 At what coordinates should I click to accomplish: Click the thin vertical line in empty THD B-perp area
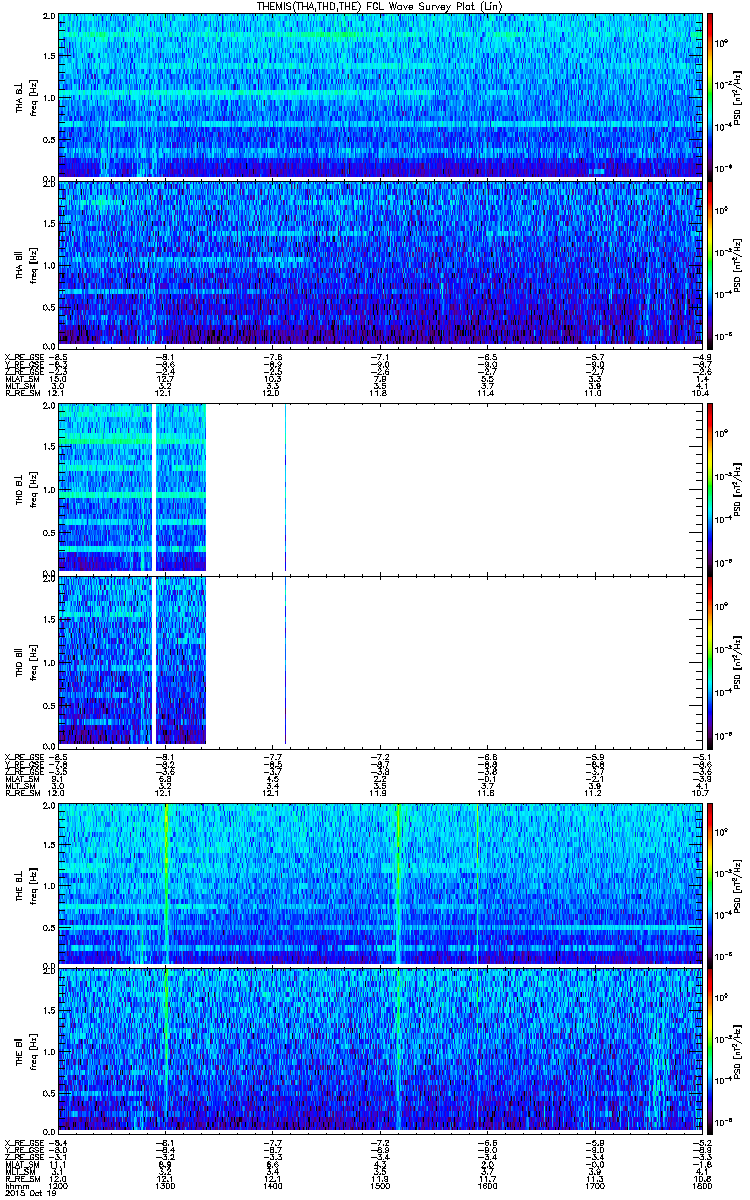point(285,487)
